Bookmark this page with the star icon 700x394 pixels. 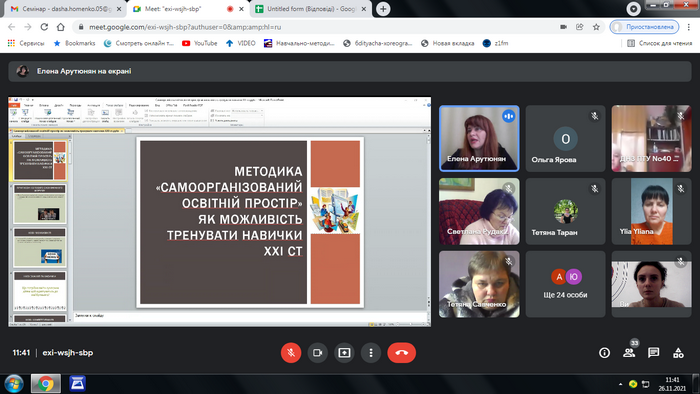596,27
